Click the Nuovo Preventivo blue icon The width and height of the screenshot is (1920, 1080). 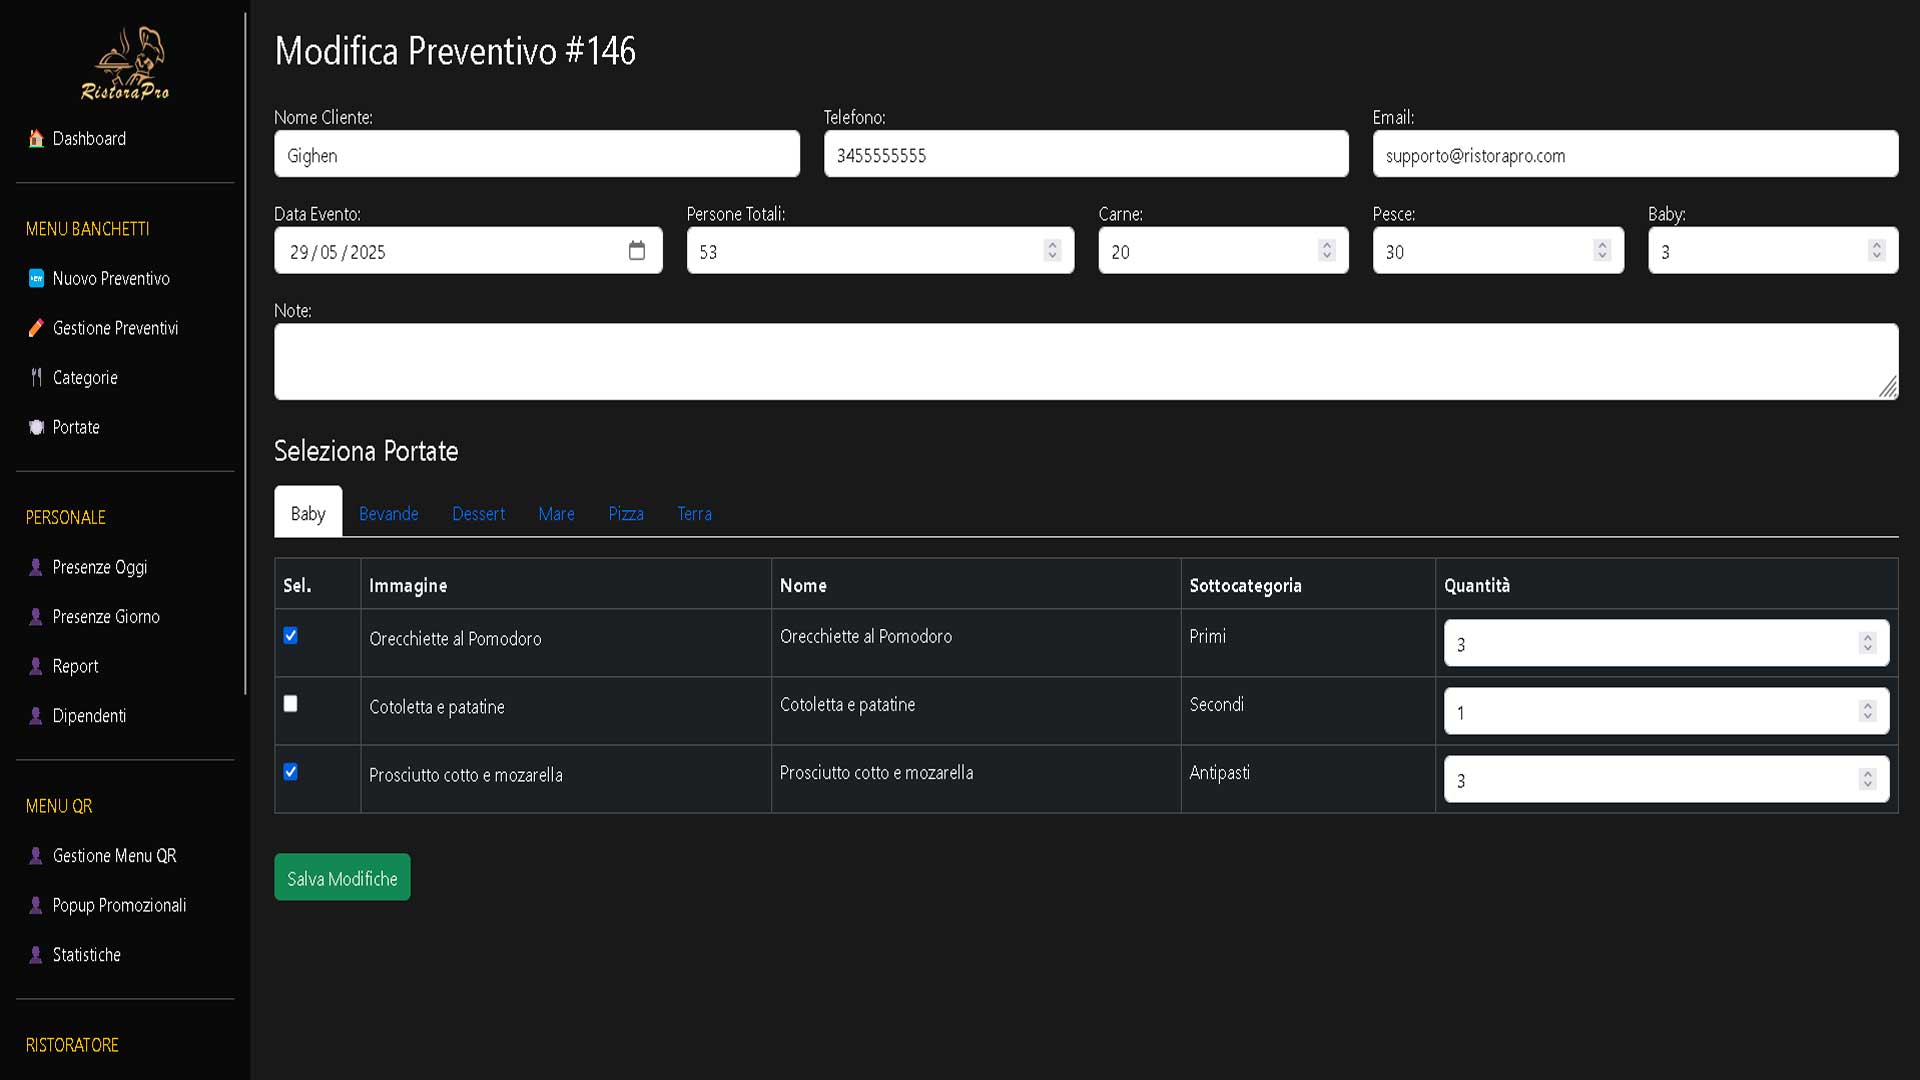click(x=36, y=278)
